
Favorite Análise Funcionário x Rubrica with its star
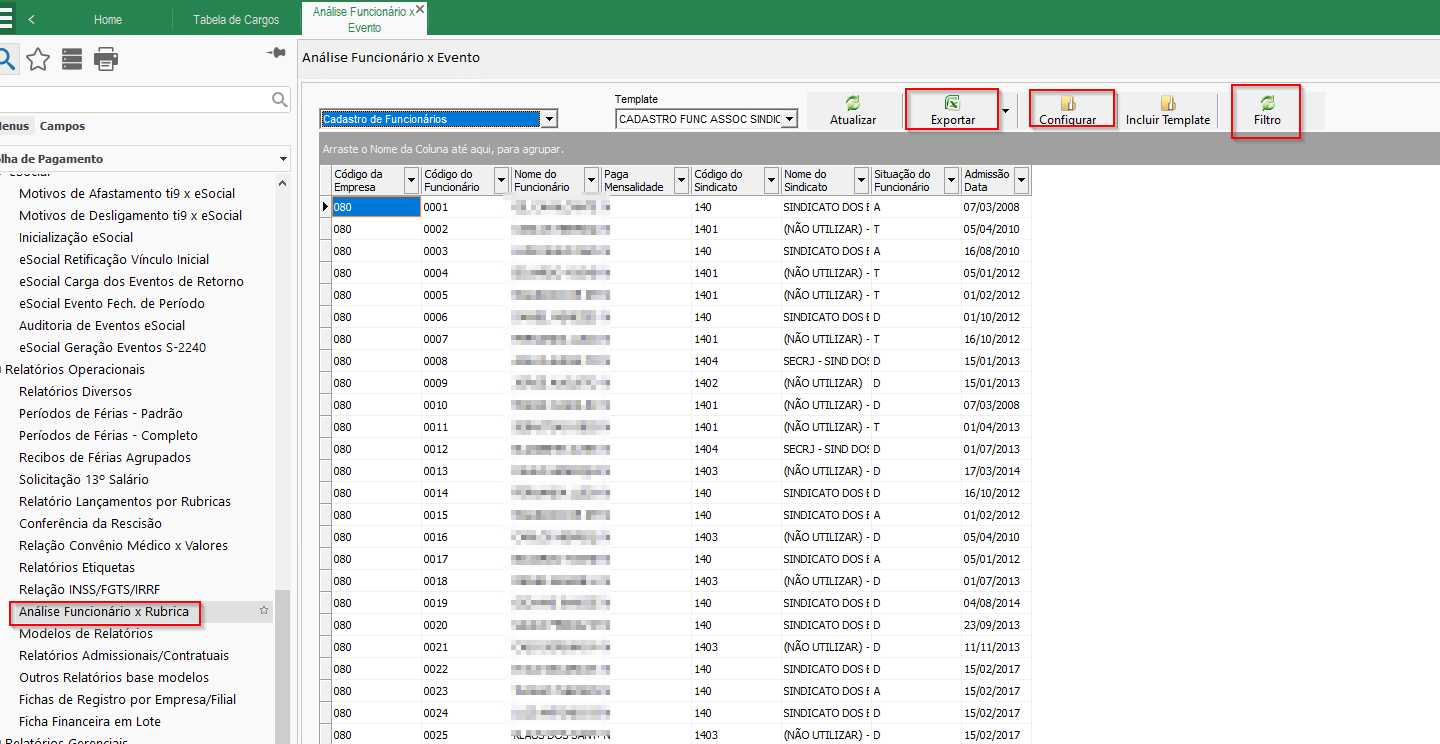click(264, 610)
